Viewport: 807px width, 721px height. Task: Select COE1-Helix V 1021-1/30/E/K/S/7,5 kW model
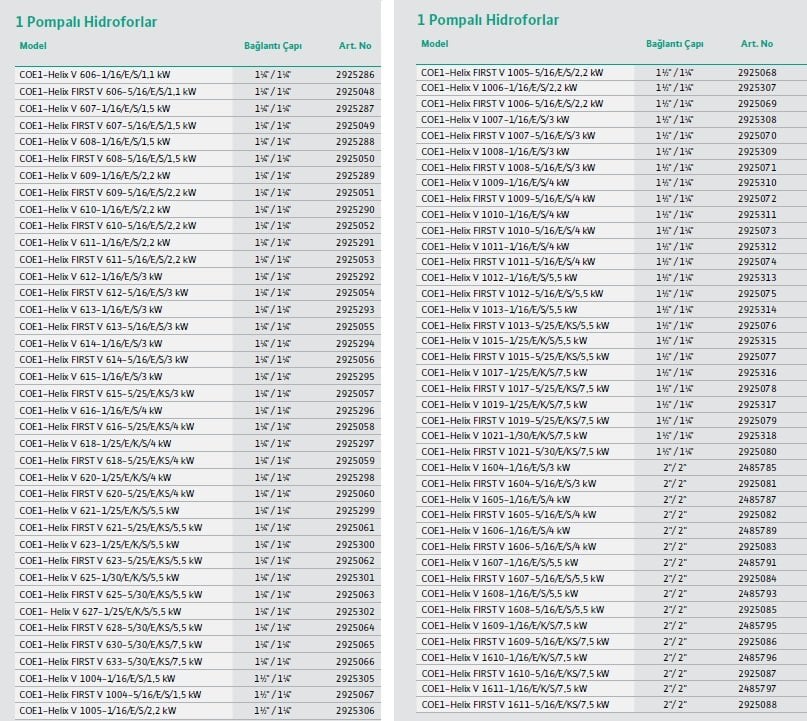click(x=503, y=436)
